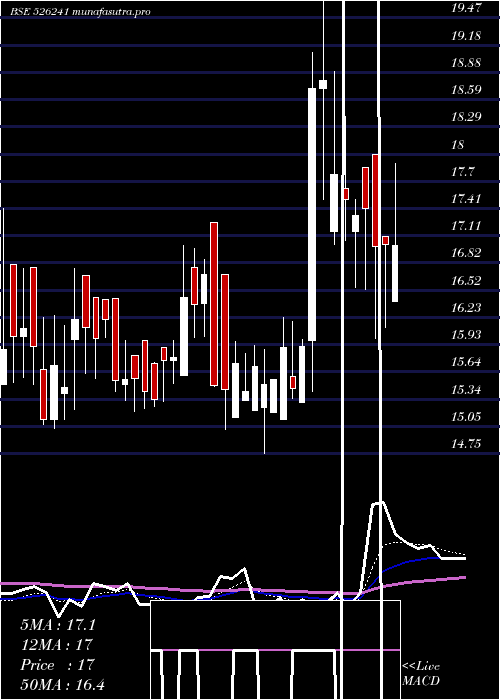
Task: Click the 18 price axis label
Action: [458, 145]
